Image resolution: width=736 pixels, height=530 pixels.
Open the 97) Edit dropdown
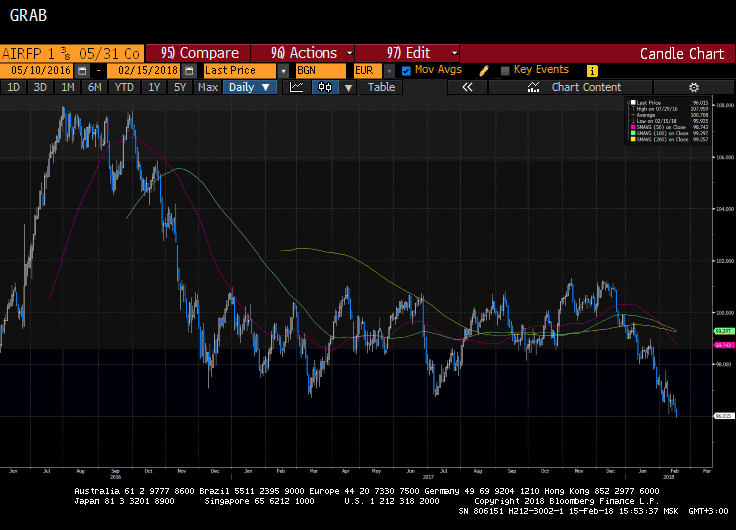pyautogui.click(x=407, y=53)
